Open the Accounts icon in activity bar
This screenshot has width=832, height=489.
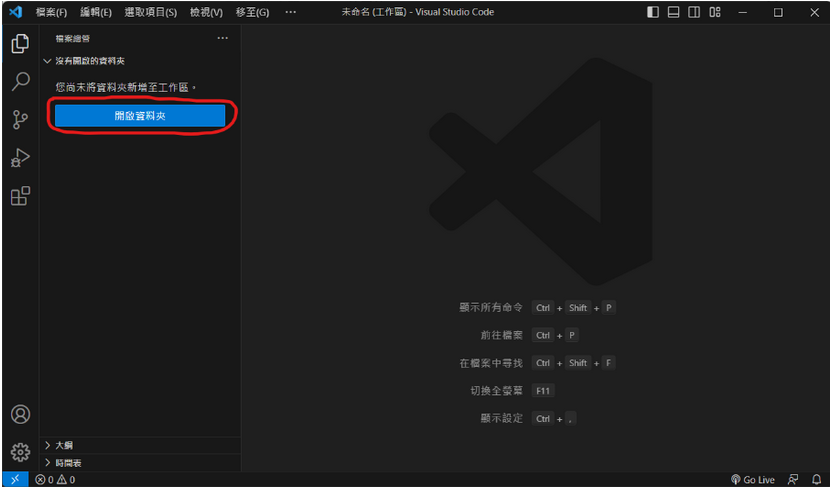click(x=20, y=414)
